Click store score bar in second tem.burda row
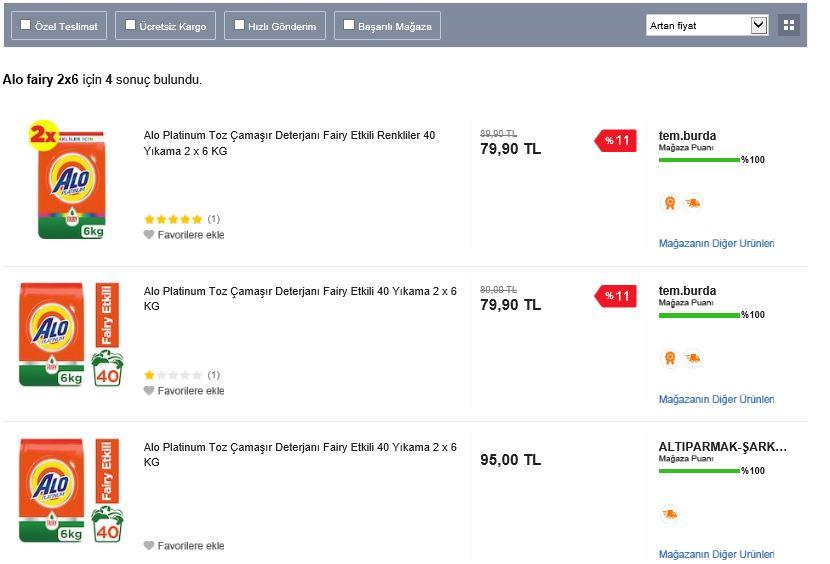 tap(699, 315)
